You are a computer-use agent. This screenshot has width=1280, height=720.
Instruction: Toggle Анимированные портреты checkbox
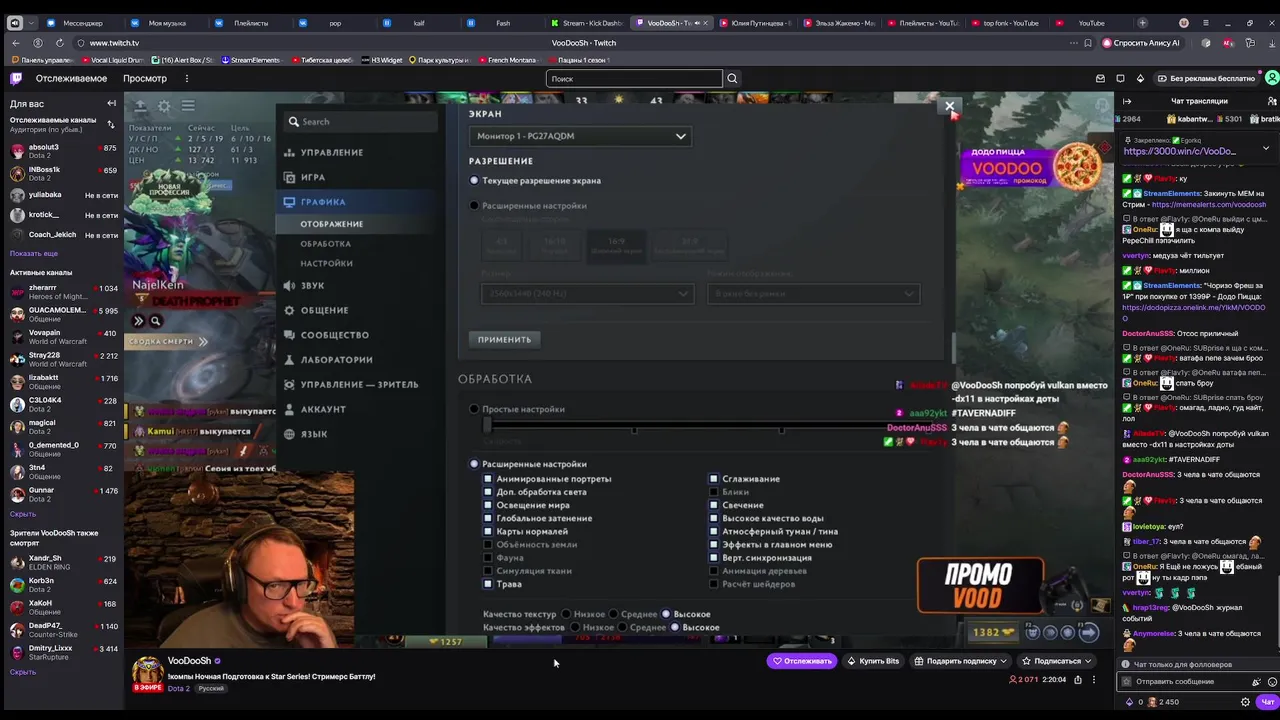488,479
